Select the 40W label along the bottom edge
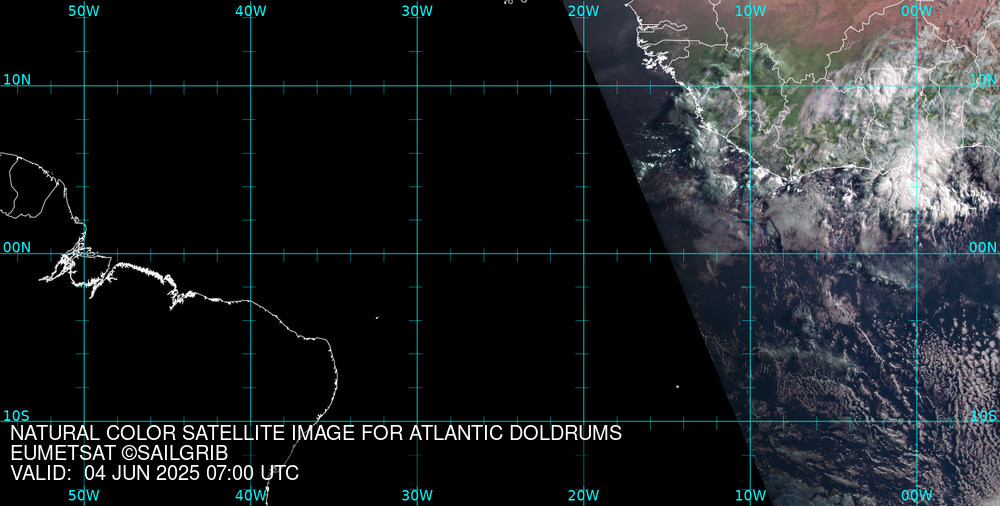This screenshot has width=1000, height=506. click(x=251, y=495)
